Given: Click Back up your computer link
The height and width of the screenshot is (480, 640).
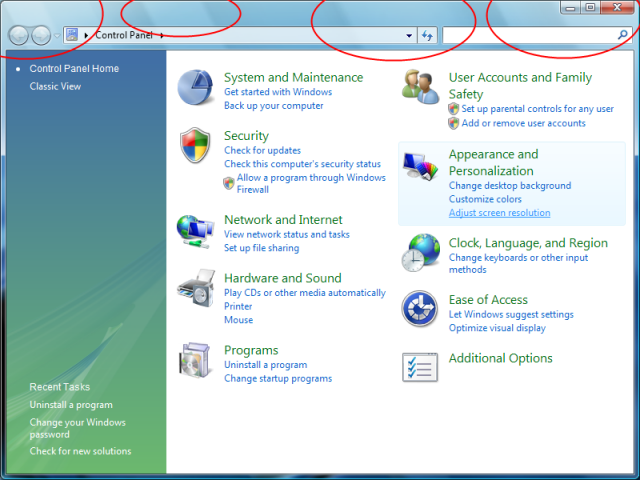Looking at the screenshot, I should point(273,106).
